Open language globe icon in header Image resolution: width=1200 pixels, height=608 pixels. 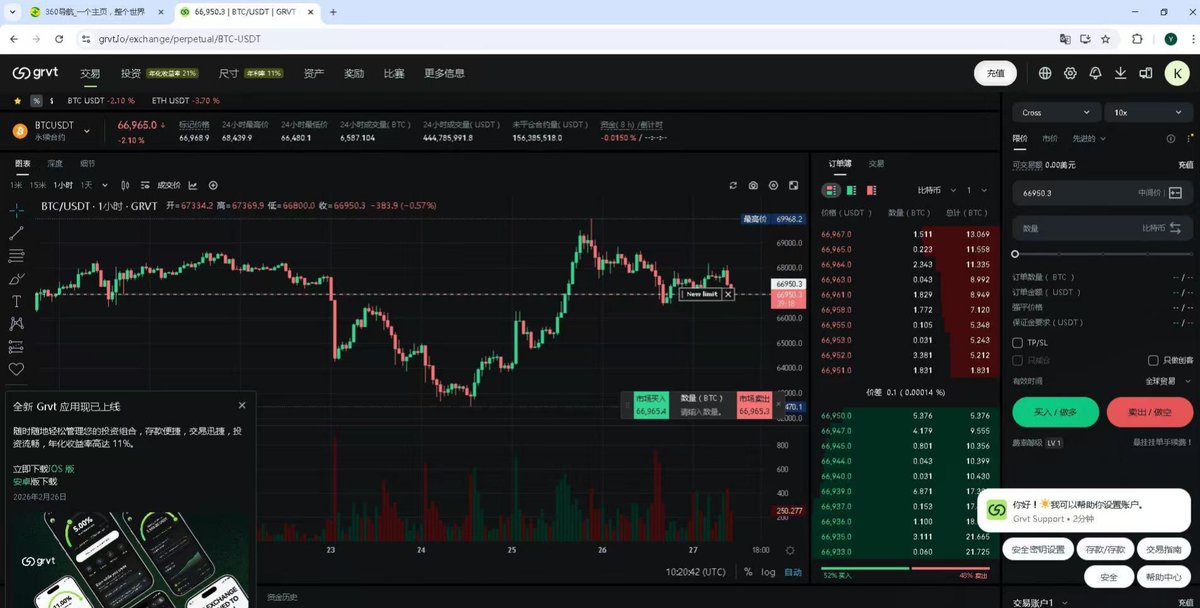(x=1045, y=73)
